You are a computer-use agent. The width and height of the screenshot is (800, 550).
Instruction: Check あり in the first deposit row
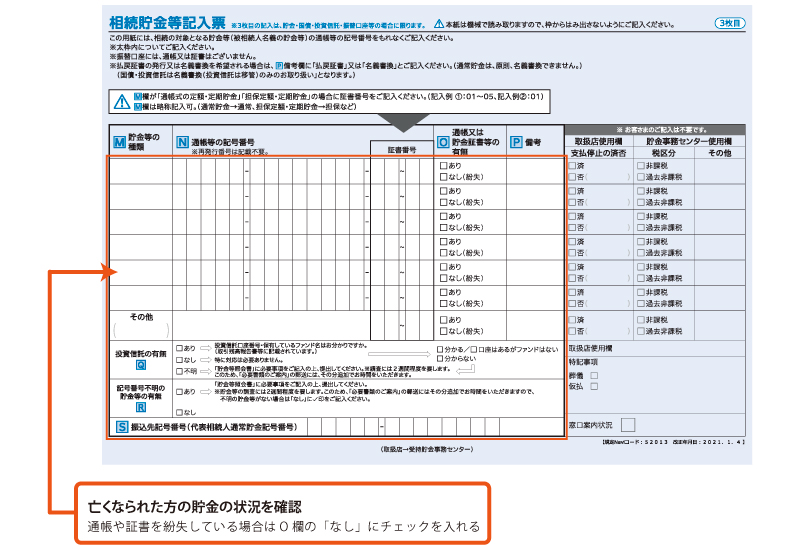[x=443, y=166]
